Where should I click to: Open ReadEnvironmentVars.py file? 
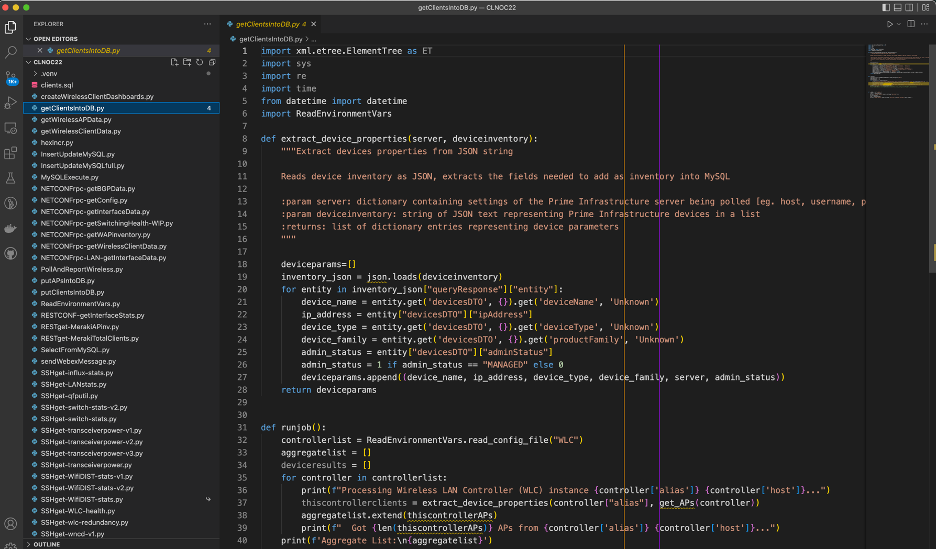80,304
